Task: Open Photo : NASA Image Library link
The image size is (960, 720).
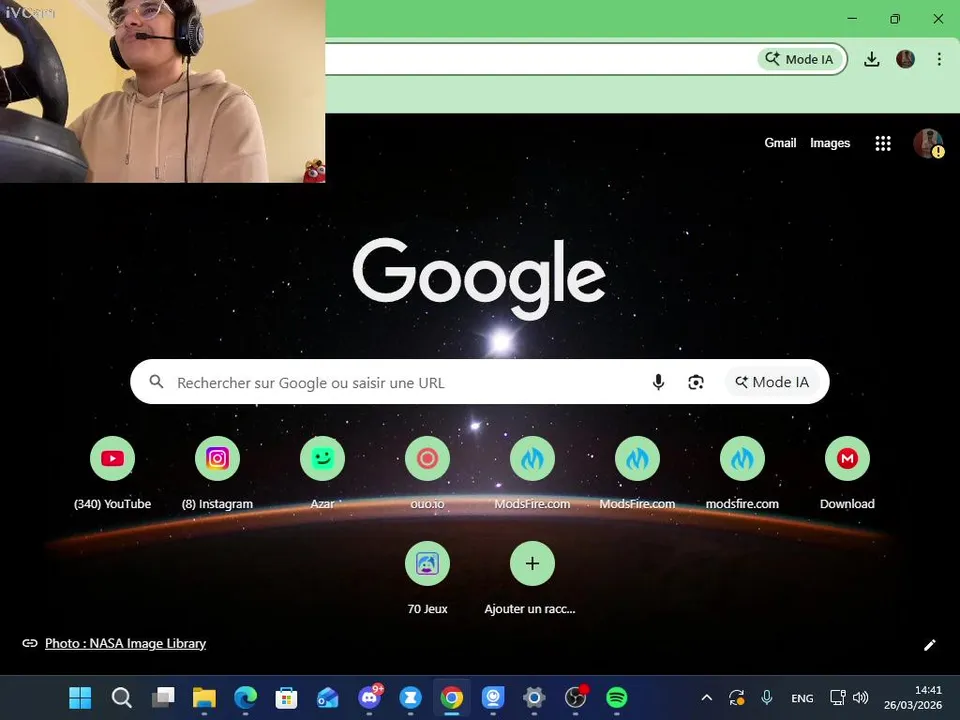Action: [x=125, y=643]
